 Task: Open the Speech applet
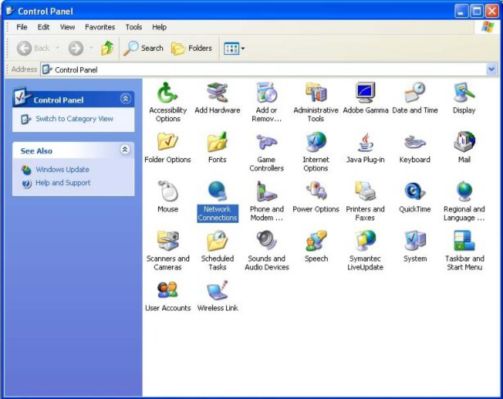coord(316,246)
